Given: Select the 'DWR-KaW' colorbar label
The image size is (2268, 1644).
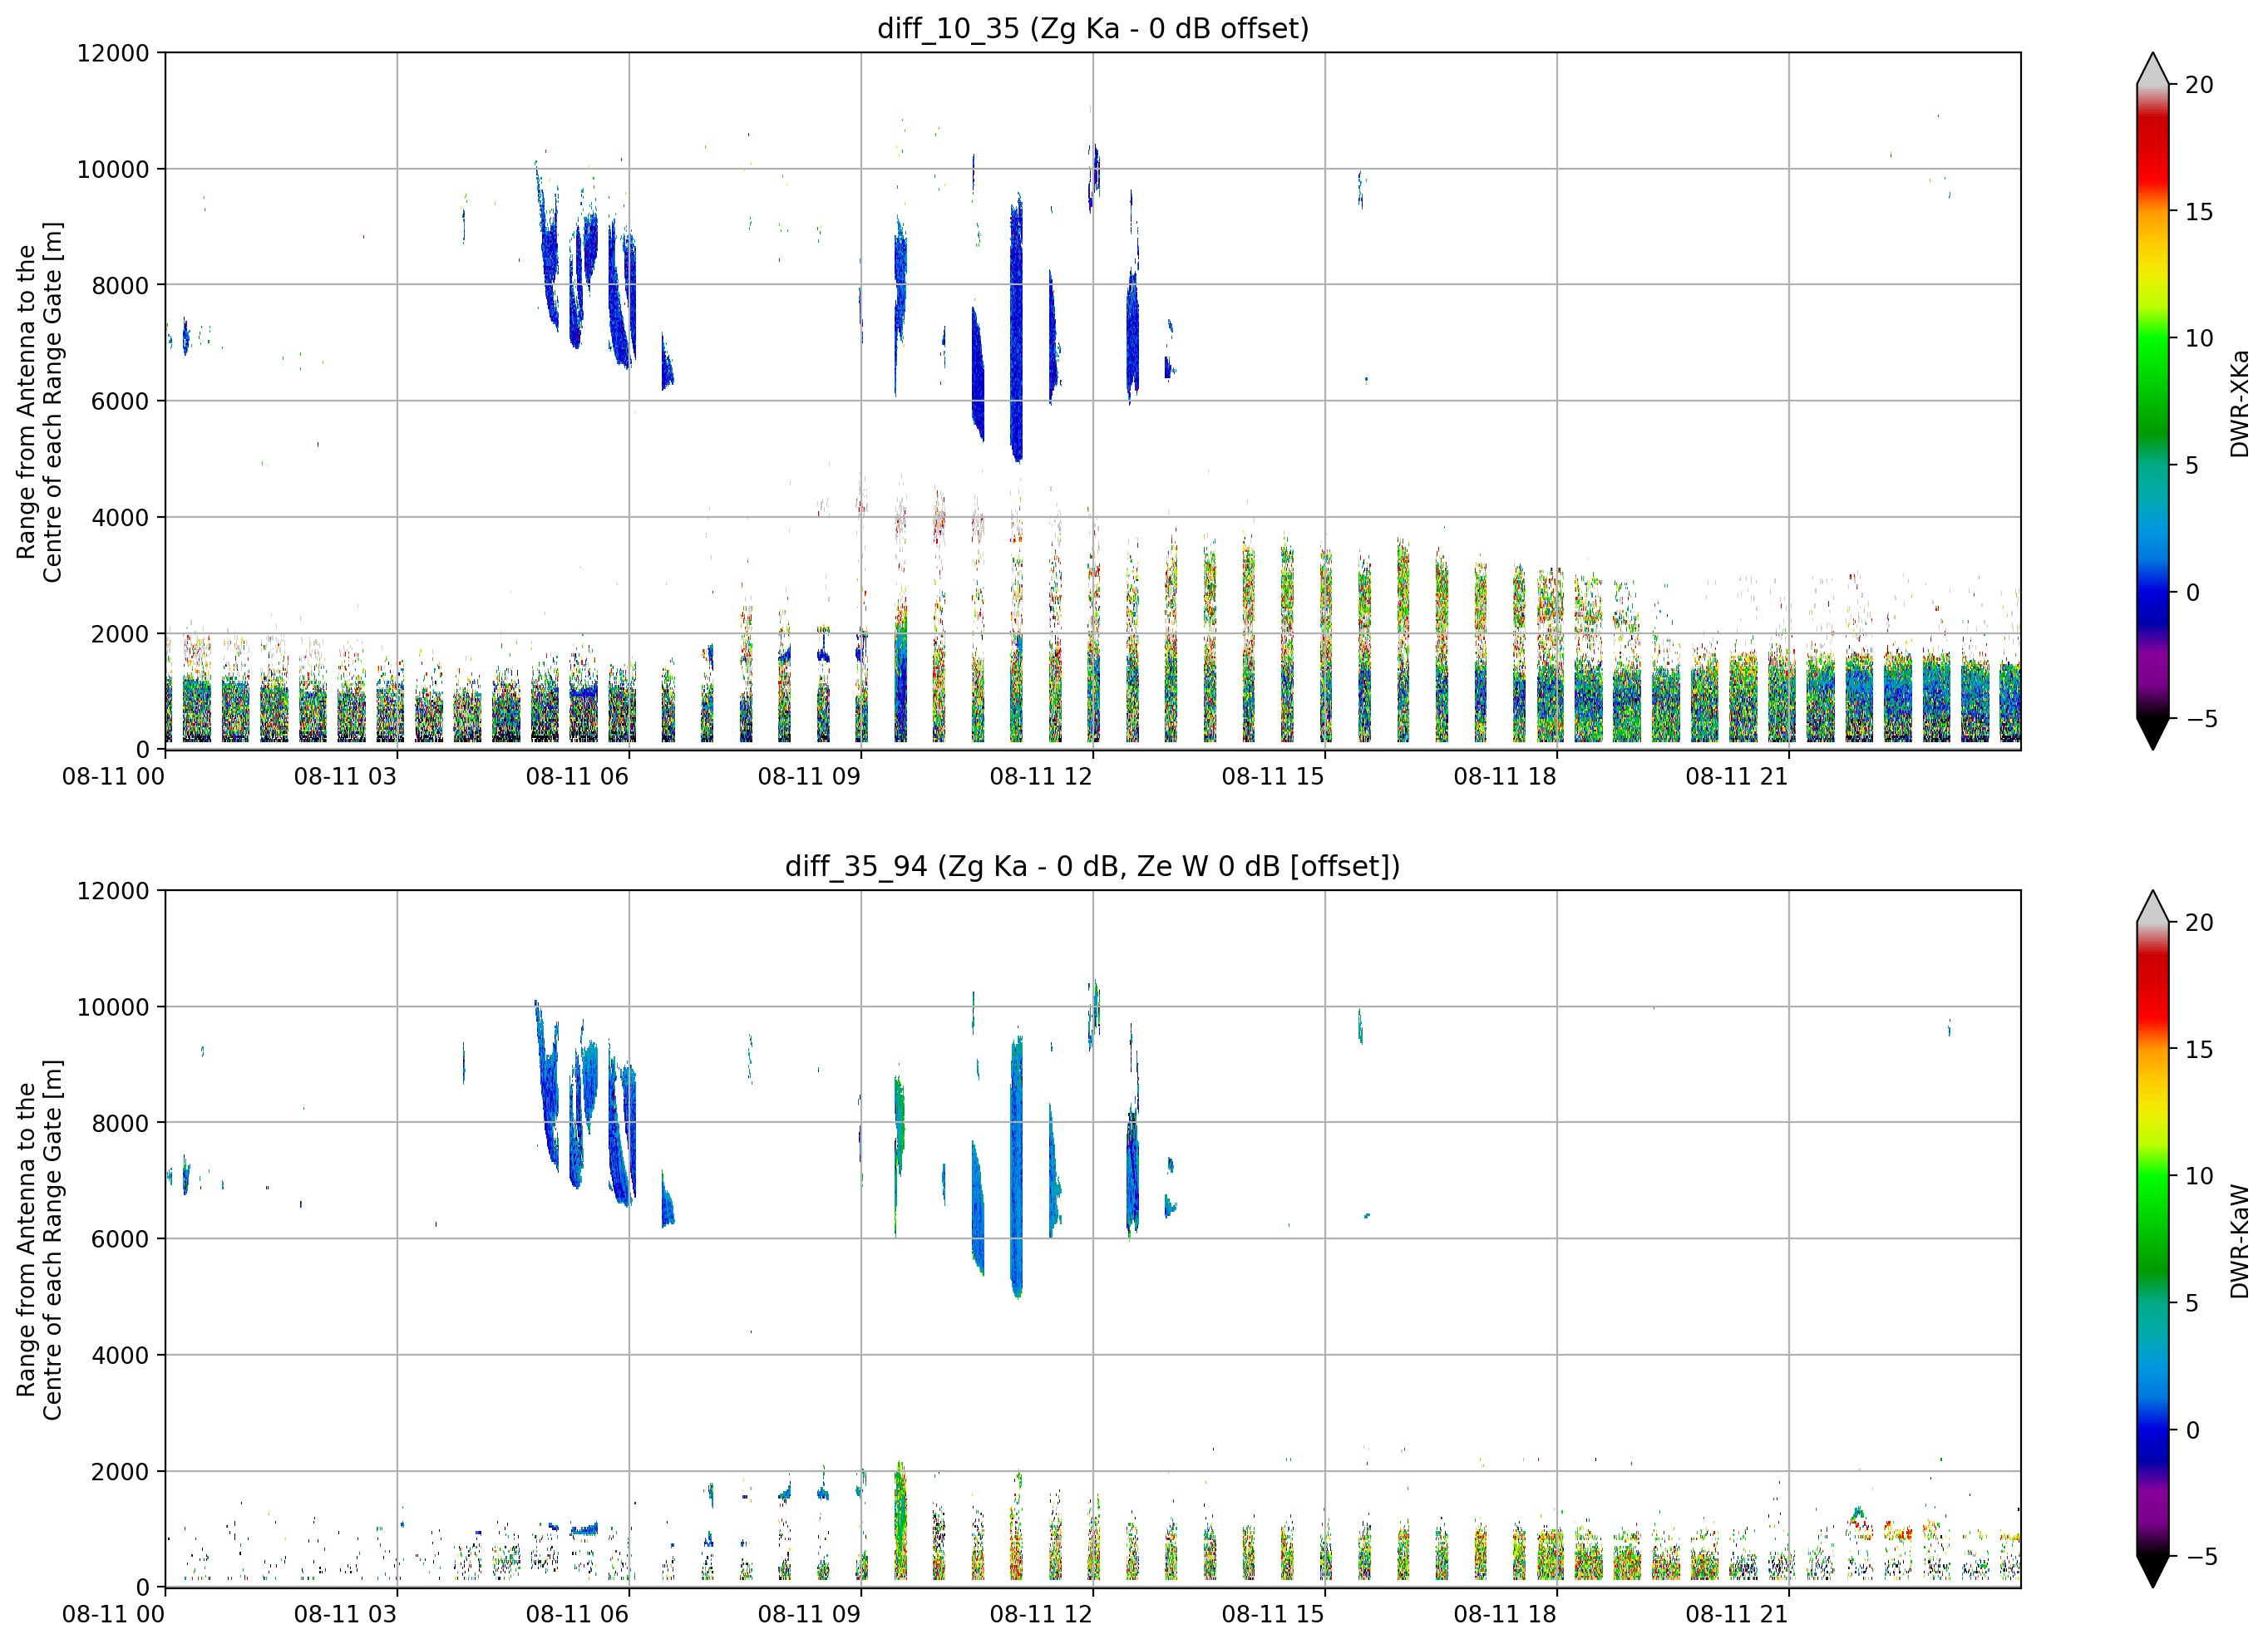Looking at the screenshot, I should 2239,1241.
